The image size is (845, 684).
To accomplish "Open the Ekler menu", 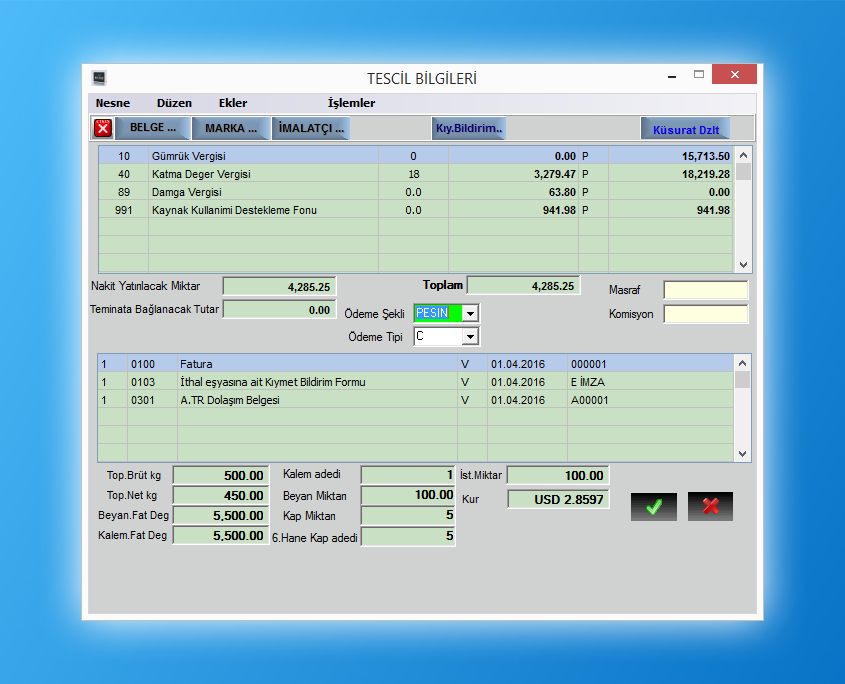I will tap(233, 103).
